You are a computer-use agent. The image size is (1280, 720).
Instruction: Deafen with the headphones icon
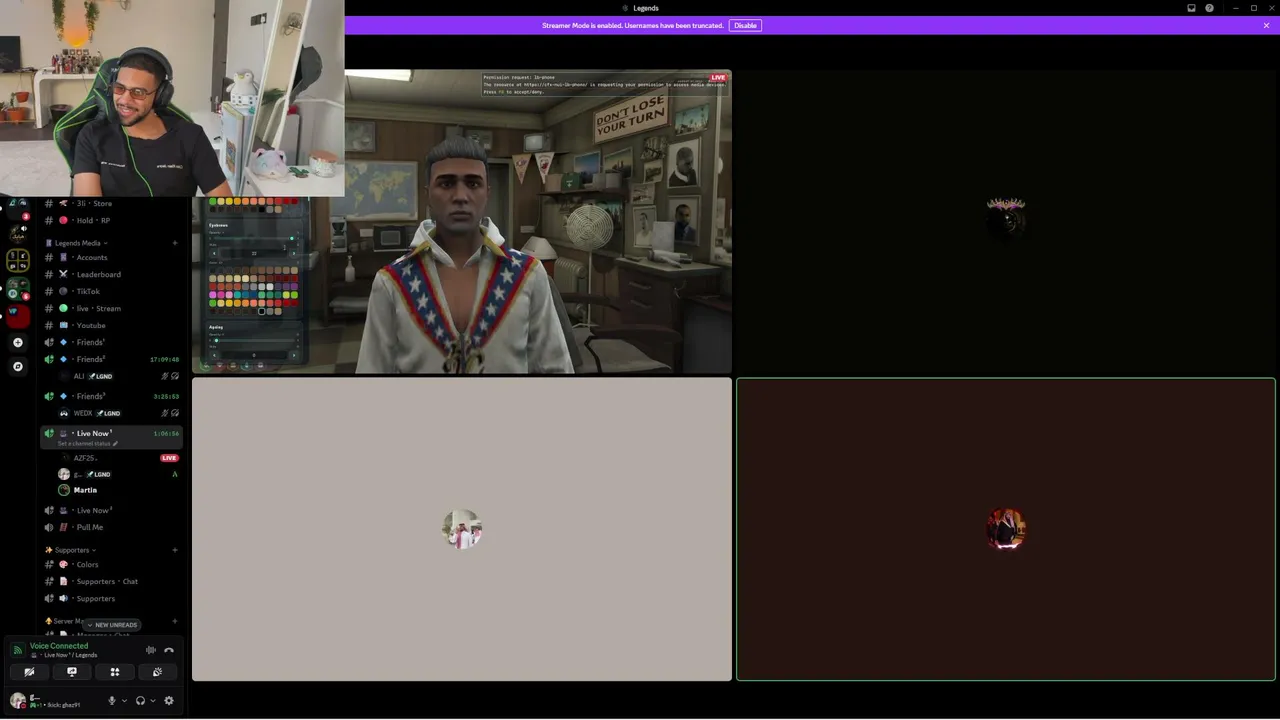tap(140, 701)
